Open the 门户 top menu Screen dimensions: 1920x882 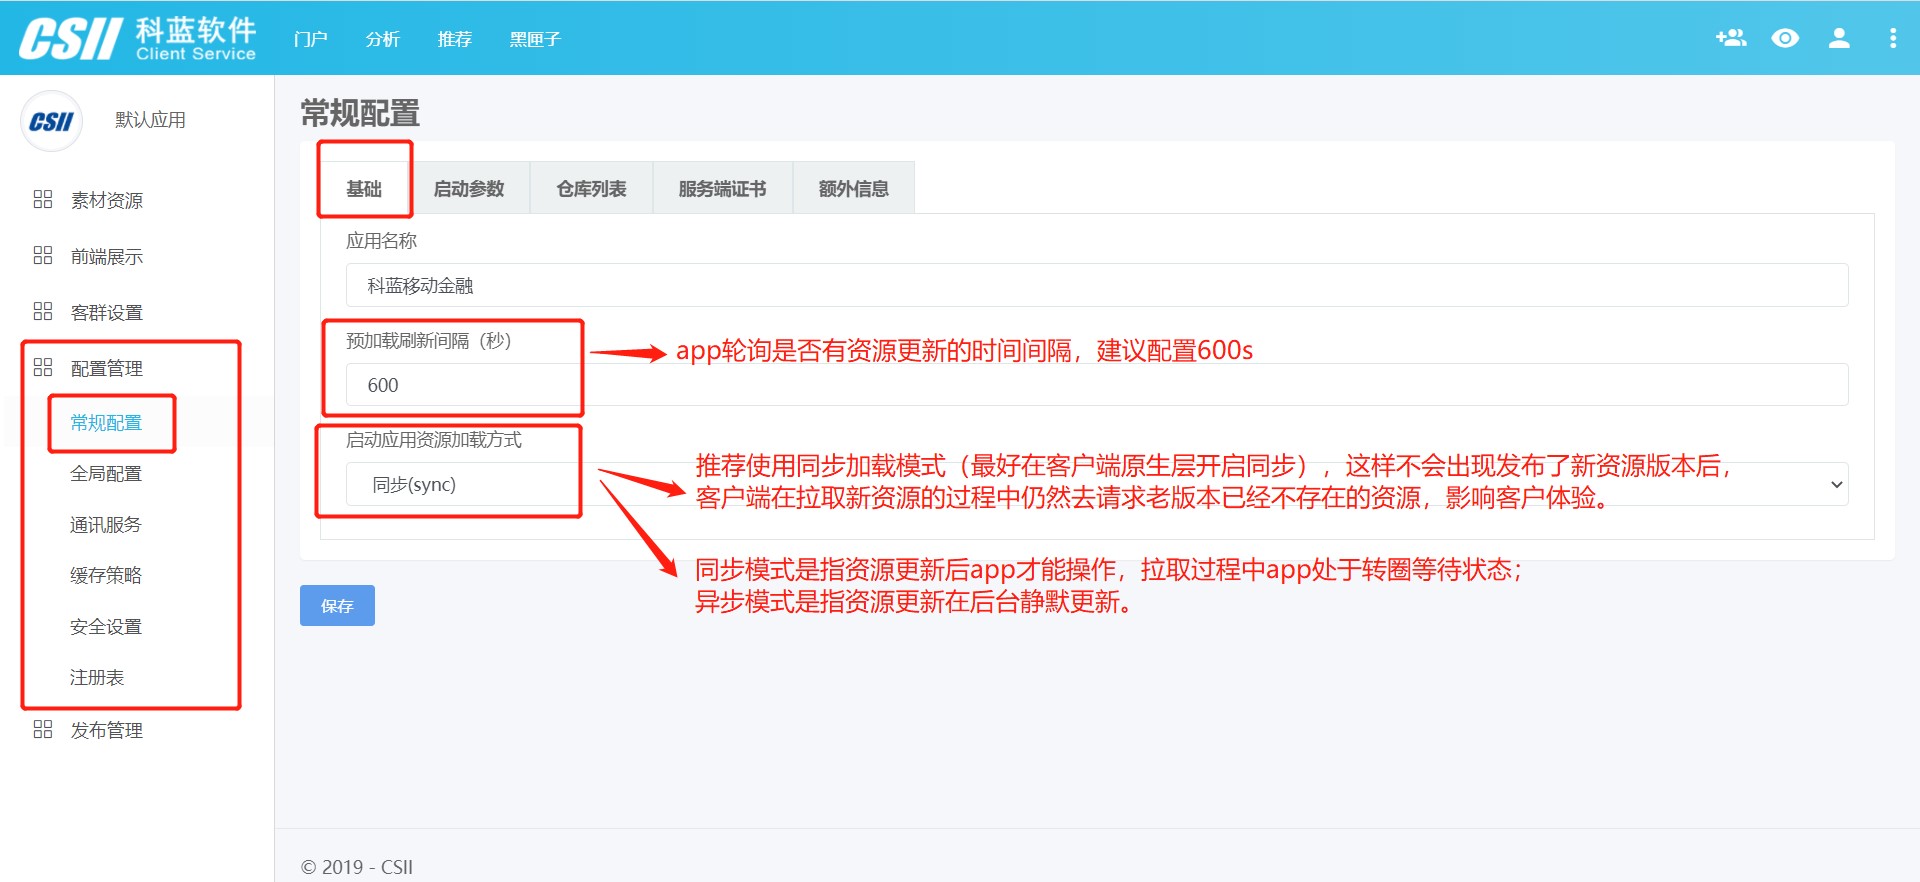pos(311,39)
